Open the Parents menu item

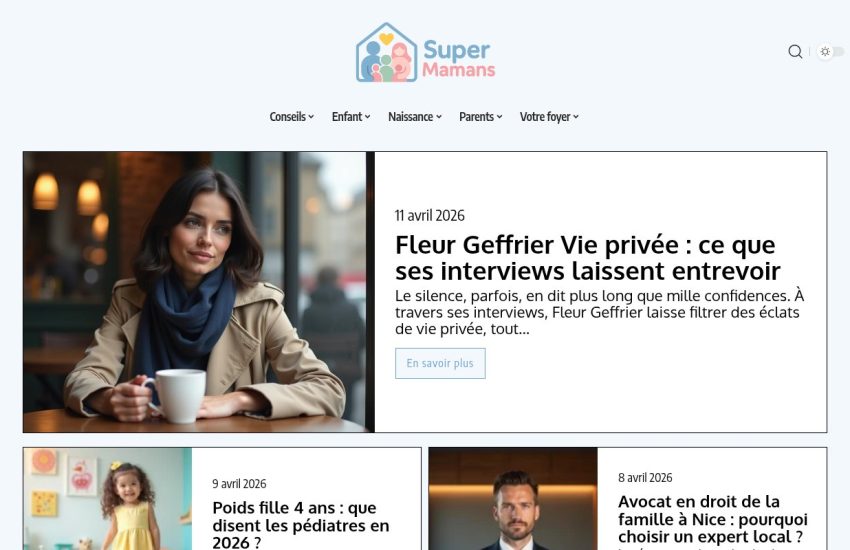coord(480,117)
